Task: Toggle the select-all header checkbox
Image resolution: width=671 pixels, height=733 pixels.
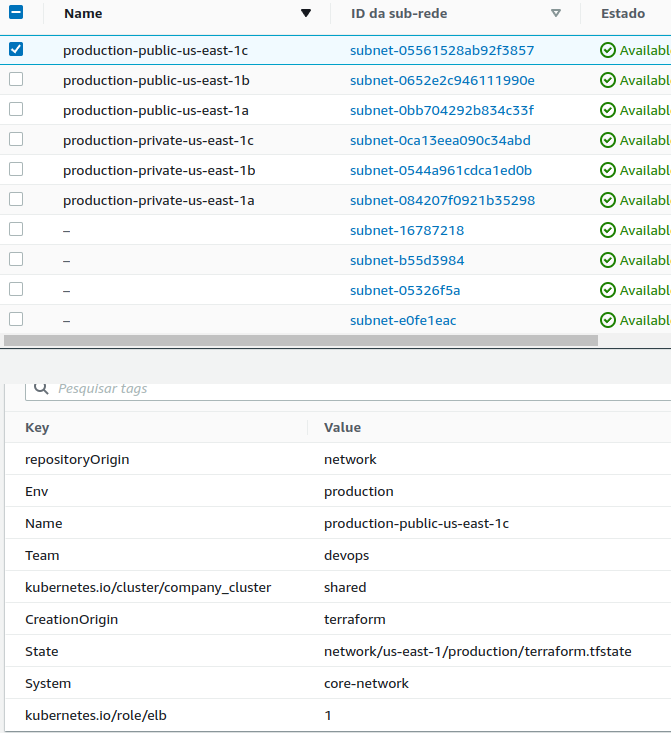Action: [16, 14]
